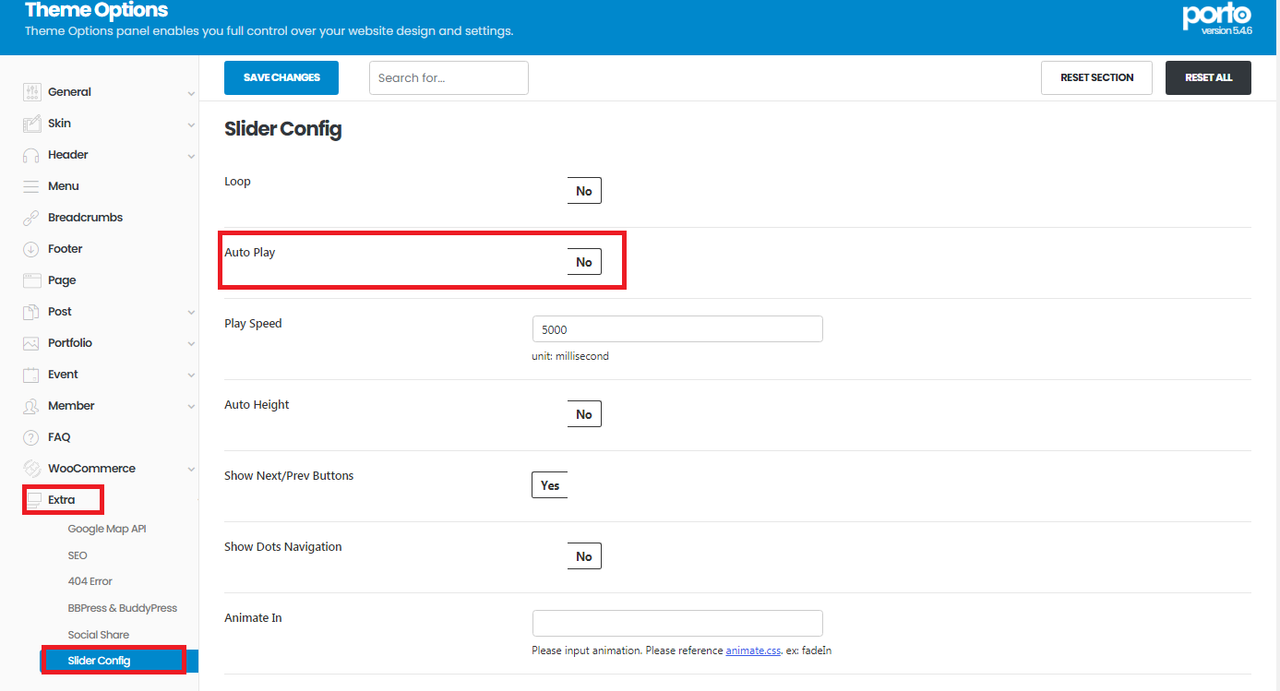Image resolution: width=1280 pixels, height=691 pixels.
Task: Expand the Portfolio section chevron
Action: coord(191,344)
